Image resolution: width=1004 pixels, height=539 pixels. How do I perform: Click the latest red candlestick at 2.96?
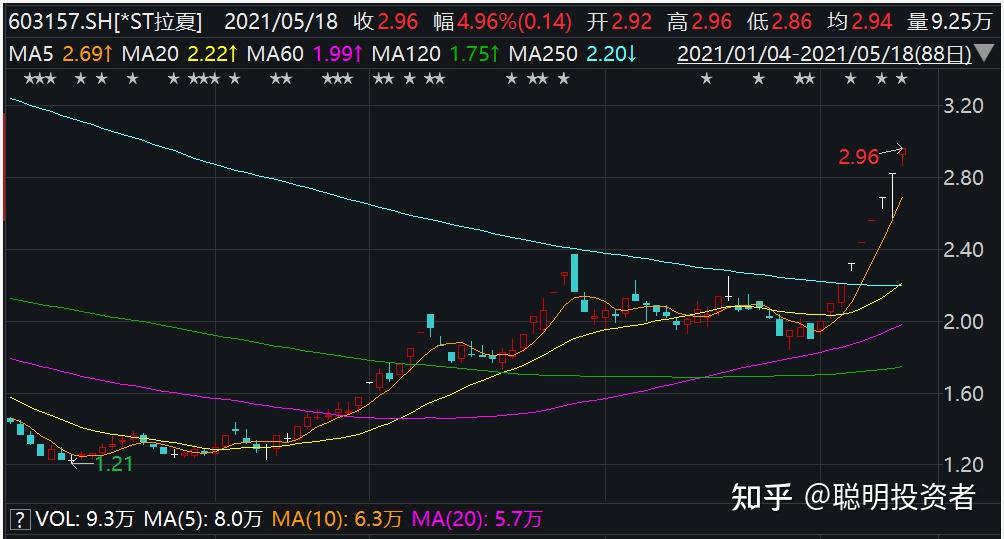(903, 157)
